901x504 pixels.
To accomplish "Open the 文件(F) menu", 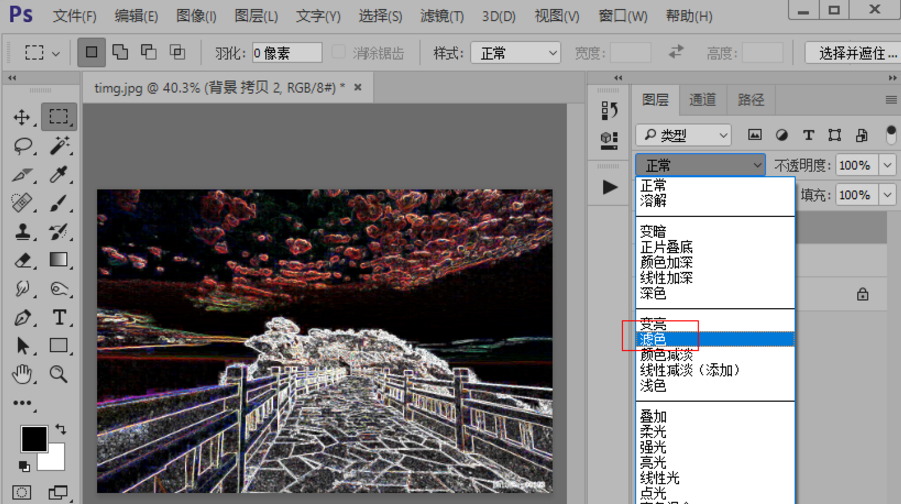I will coord(75,16).
